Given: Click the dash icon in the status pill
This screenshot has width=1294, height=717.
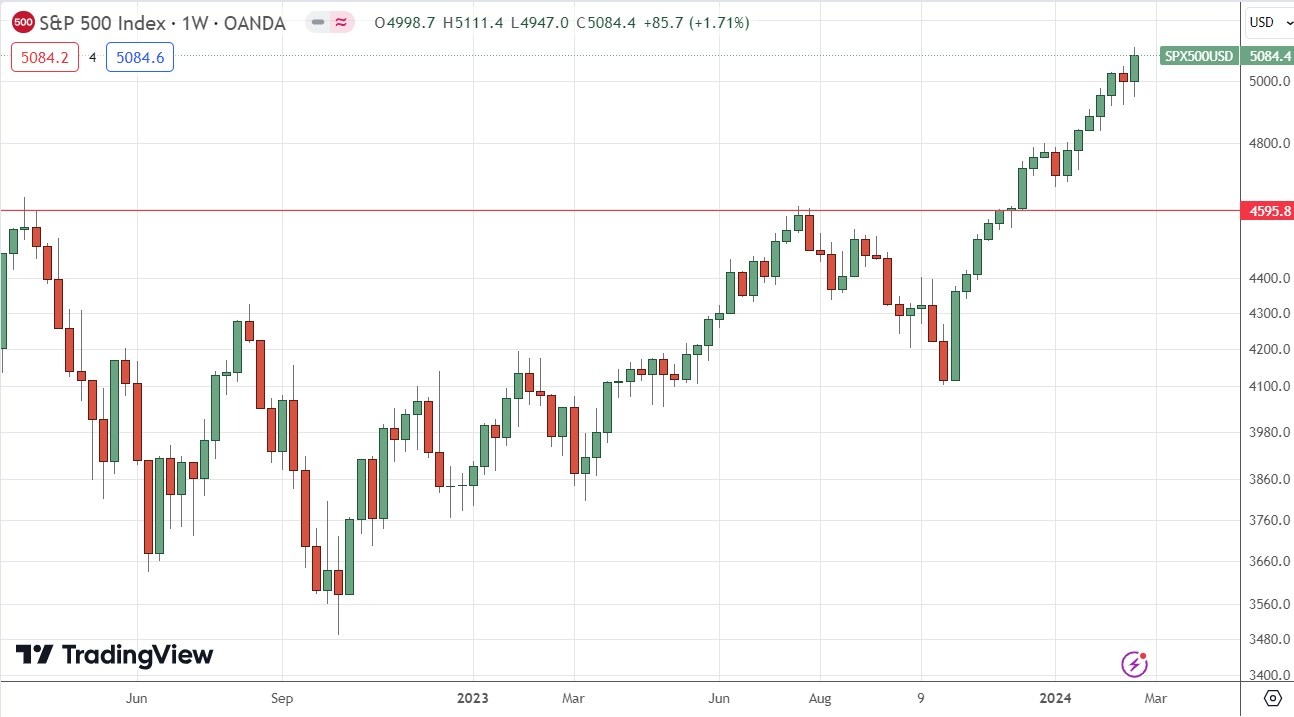Looking at the screenshot, I should pyautogui.click(x=317, y=22).
